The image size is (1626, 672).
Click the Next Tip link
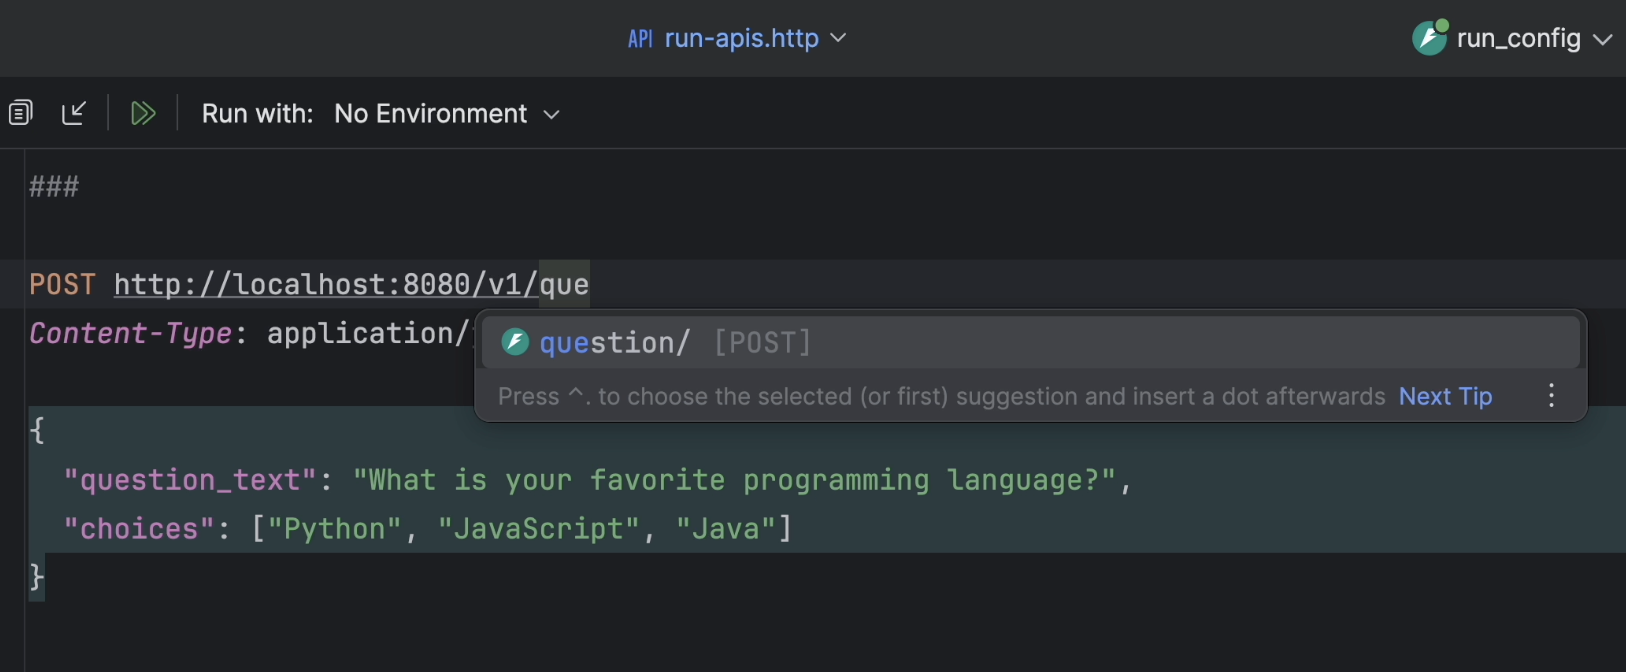point(1445,396)
